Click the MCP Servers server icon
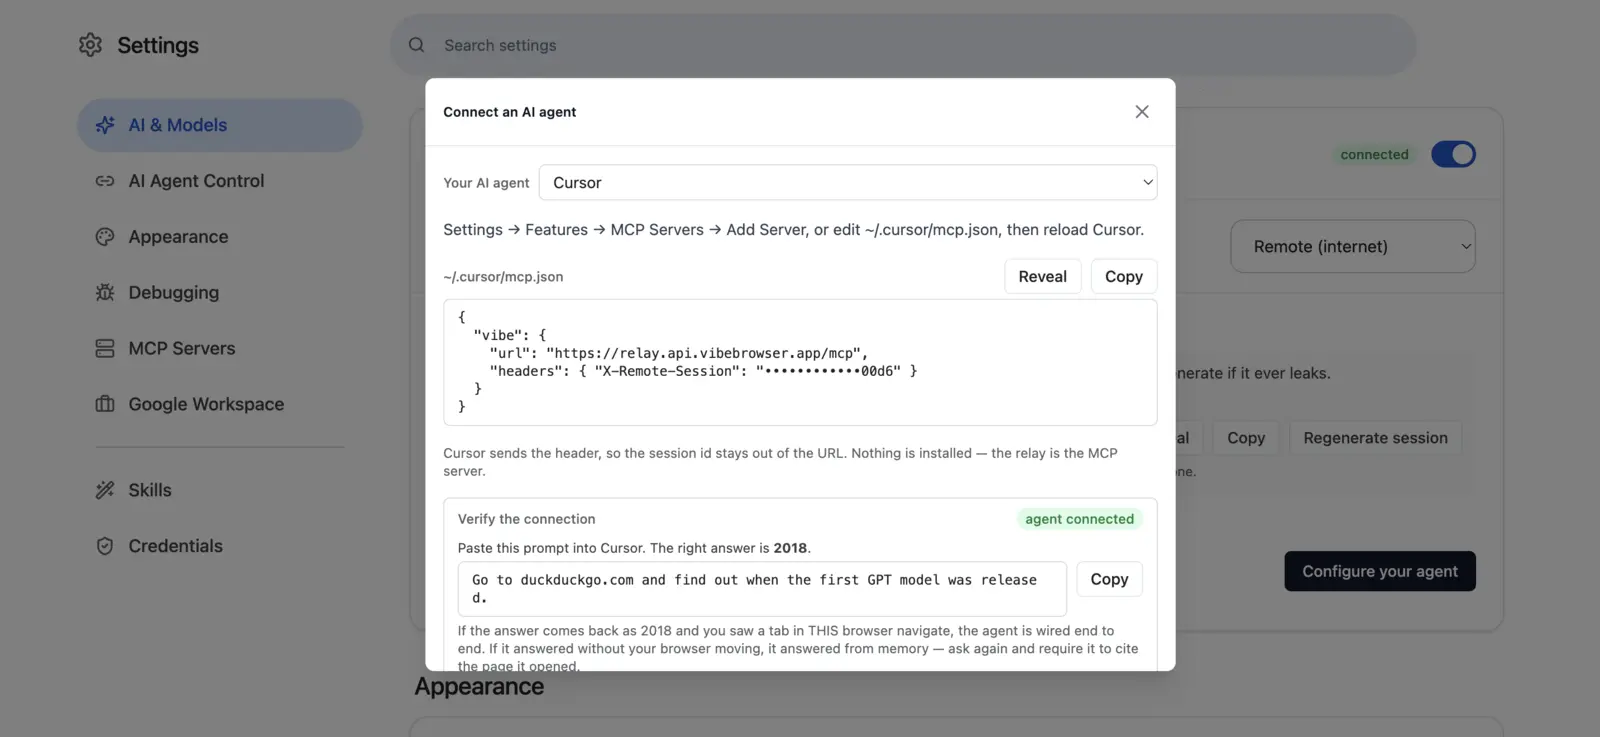This screenshot has height=737, width=1600. (x=105, y=348)
